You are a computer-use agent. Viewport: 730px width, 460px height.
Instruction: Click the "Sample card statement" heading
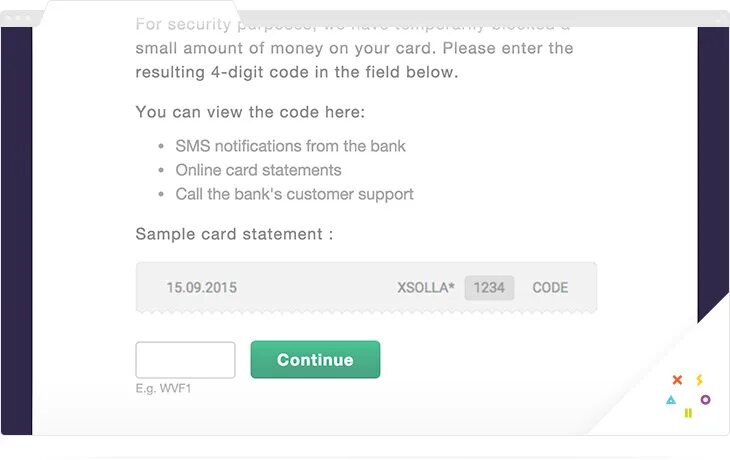[234, 235]
